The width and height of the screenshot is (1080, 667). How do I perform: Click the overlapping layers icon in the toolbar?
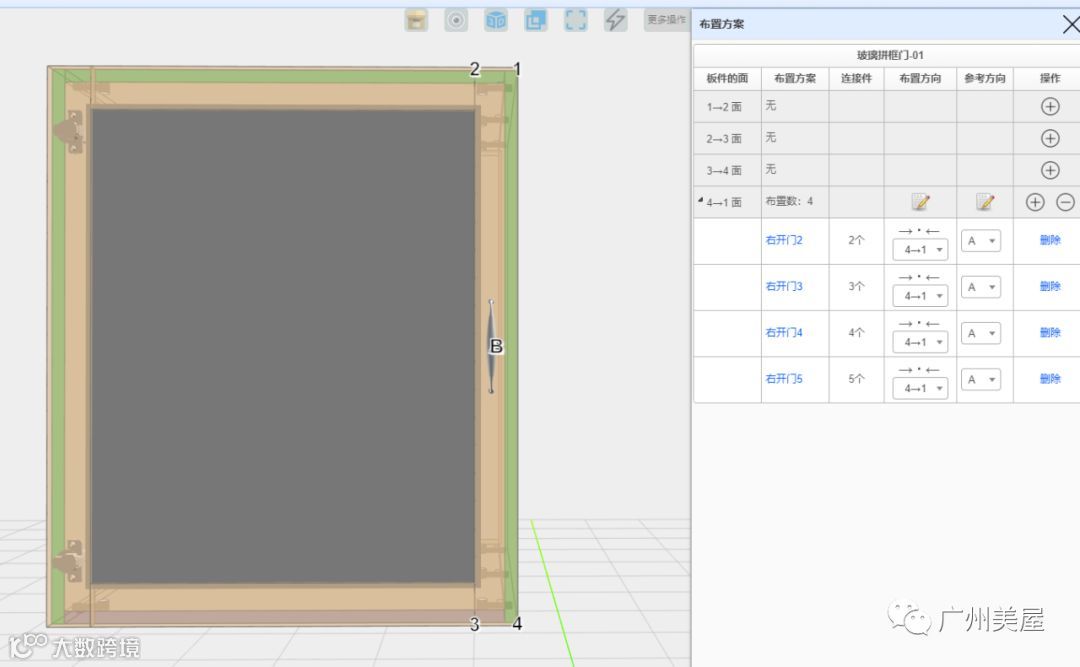click(x=536, y=20)
